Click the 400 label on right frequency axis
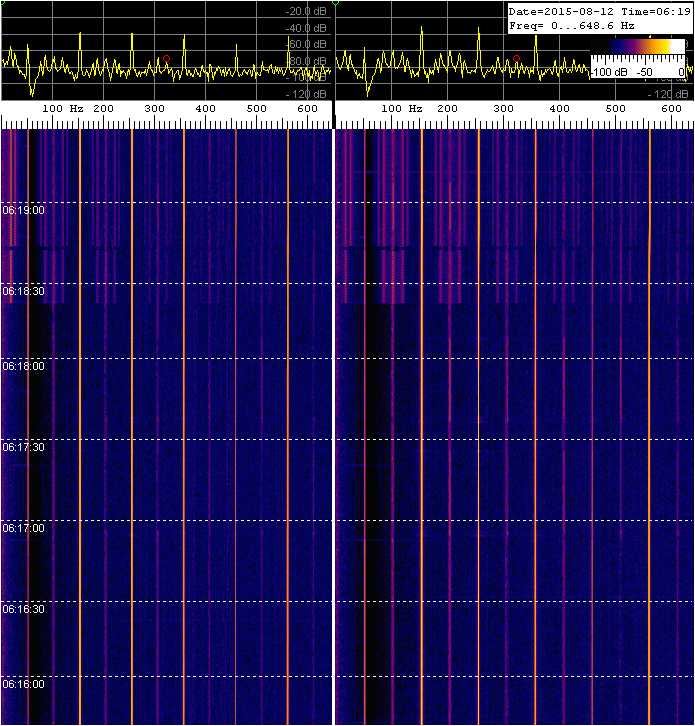 tap(559, 109)
